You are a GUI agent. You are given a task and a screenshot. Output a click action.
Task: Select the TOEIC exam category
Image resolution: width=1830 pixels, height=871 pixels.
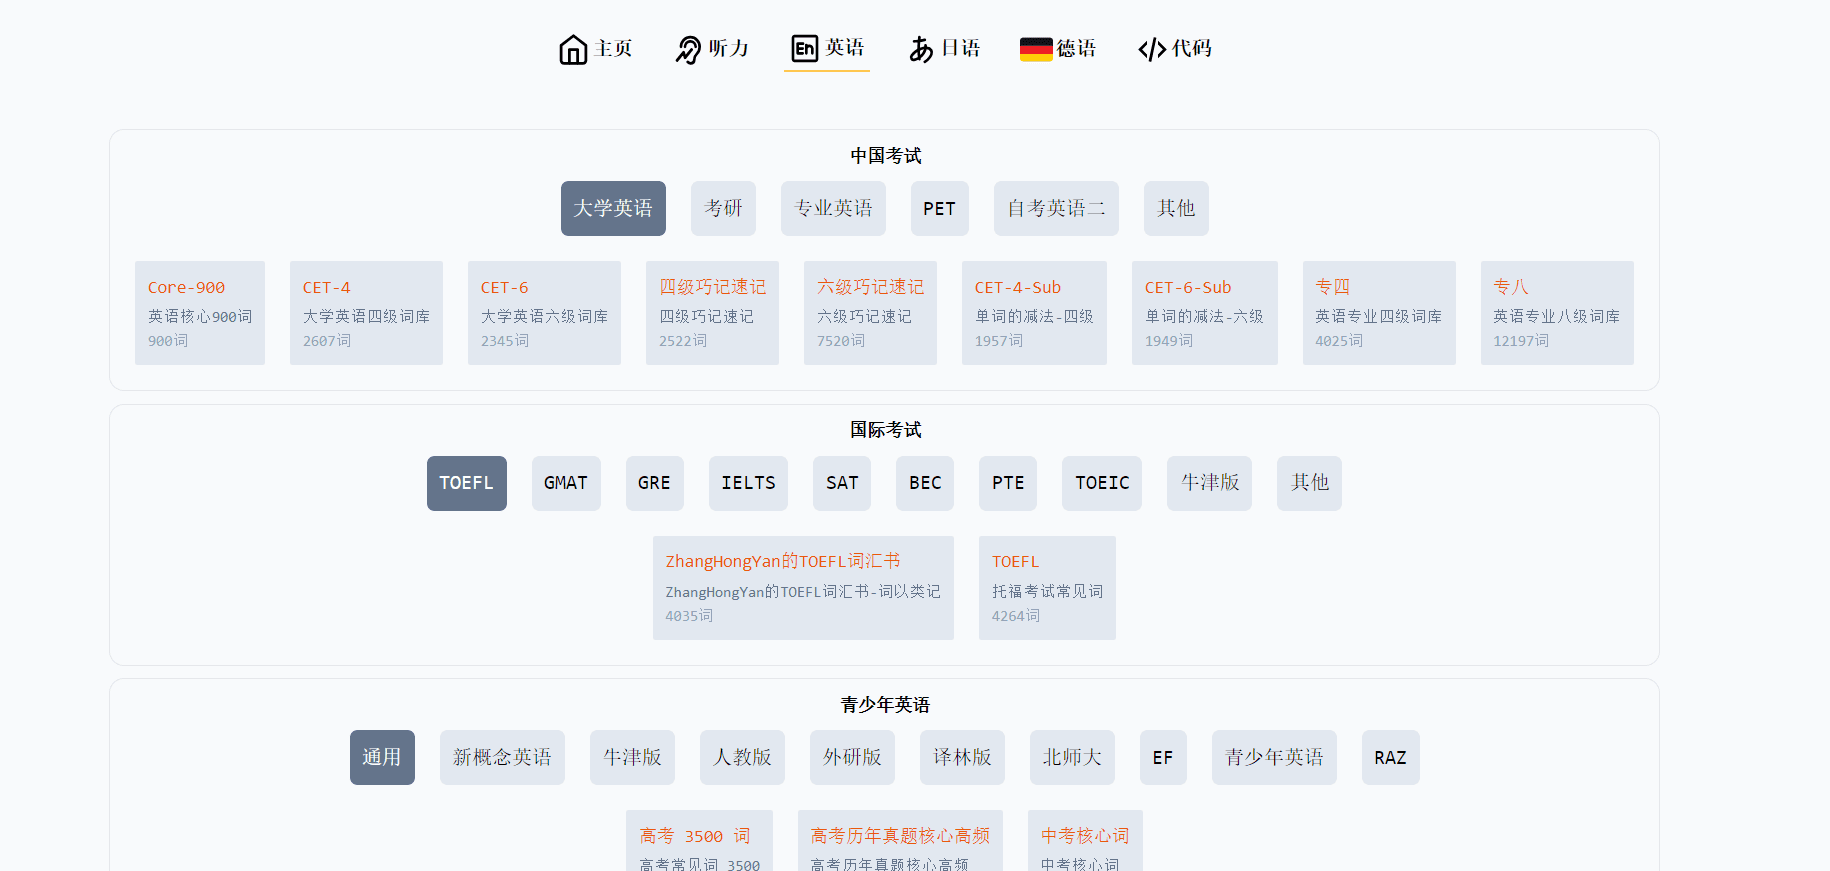(1102, 483)
